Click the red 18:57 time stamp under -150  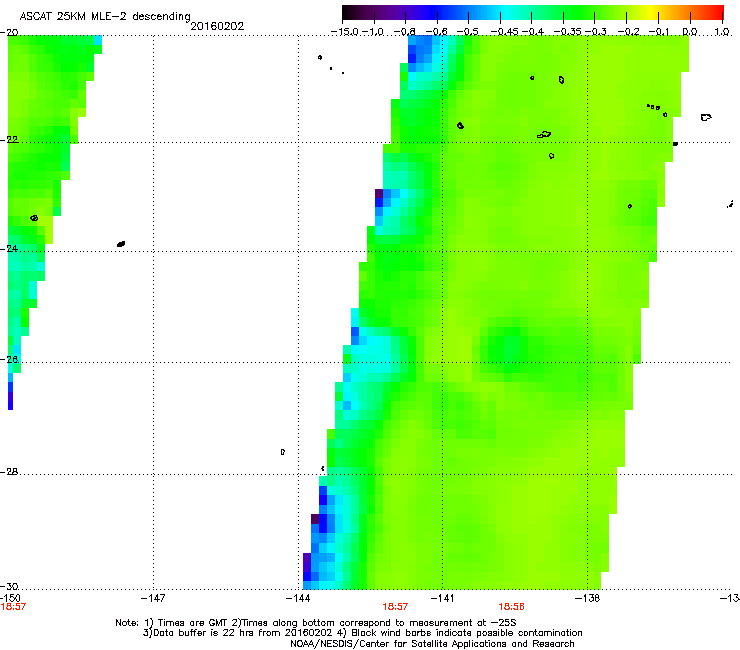[13, 607]
